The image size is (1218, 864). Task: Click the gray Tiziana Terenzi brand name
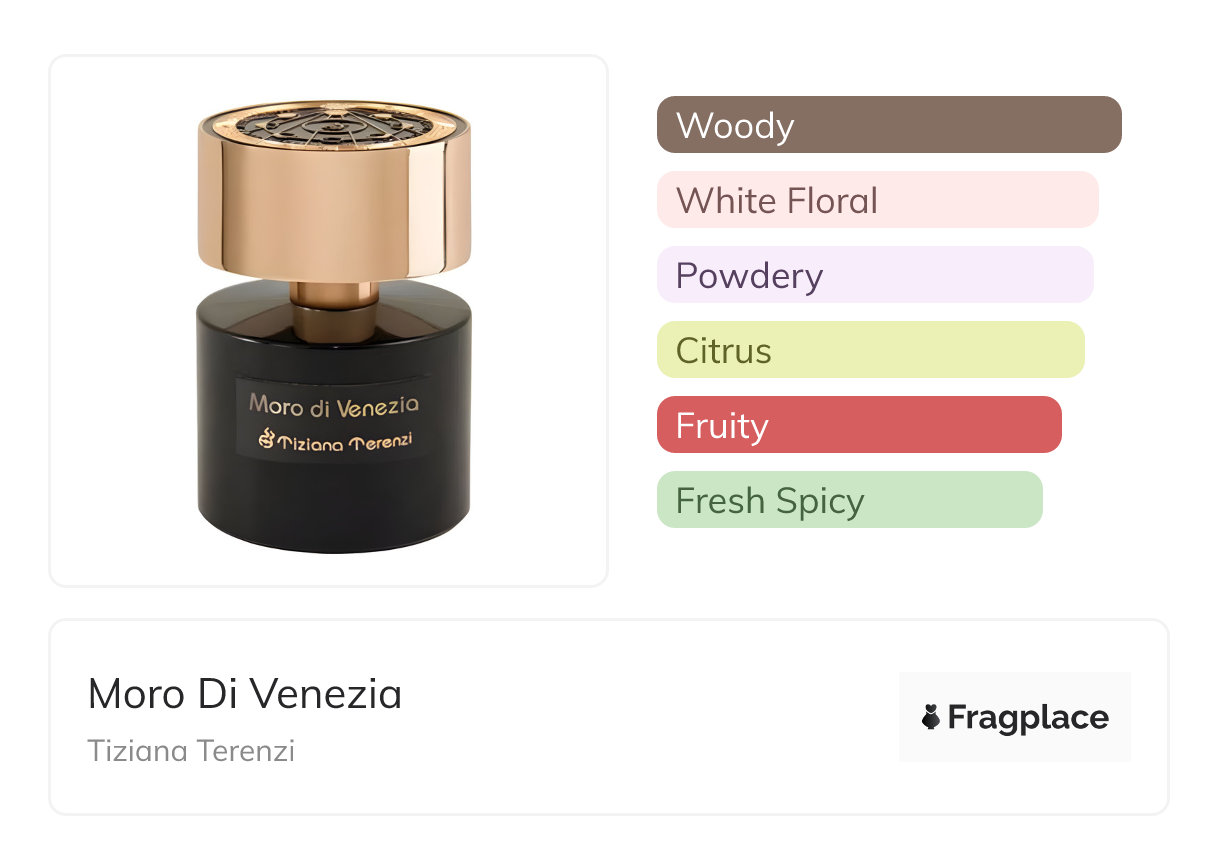pyautogui.click(x=191, y=751)
